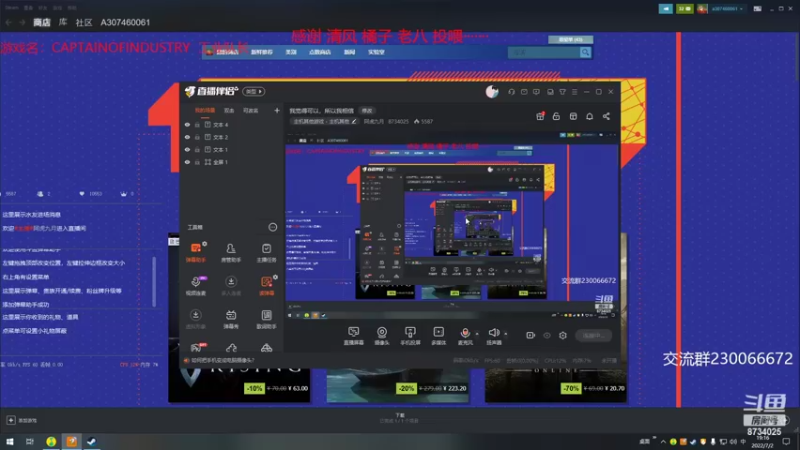Click the headset support icon in title bar

(x=511, y=92)
